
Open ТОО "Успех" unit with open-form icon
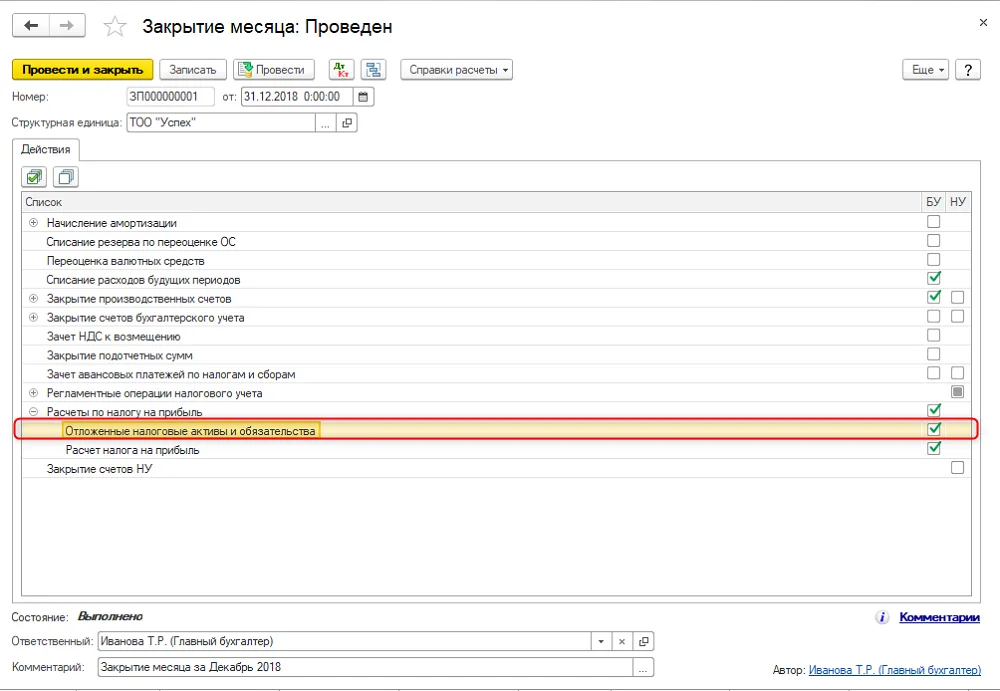pos(347,123)
